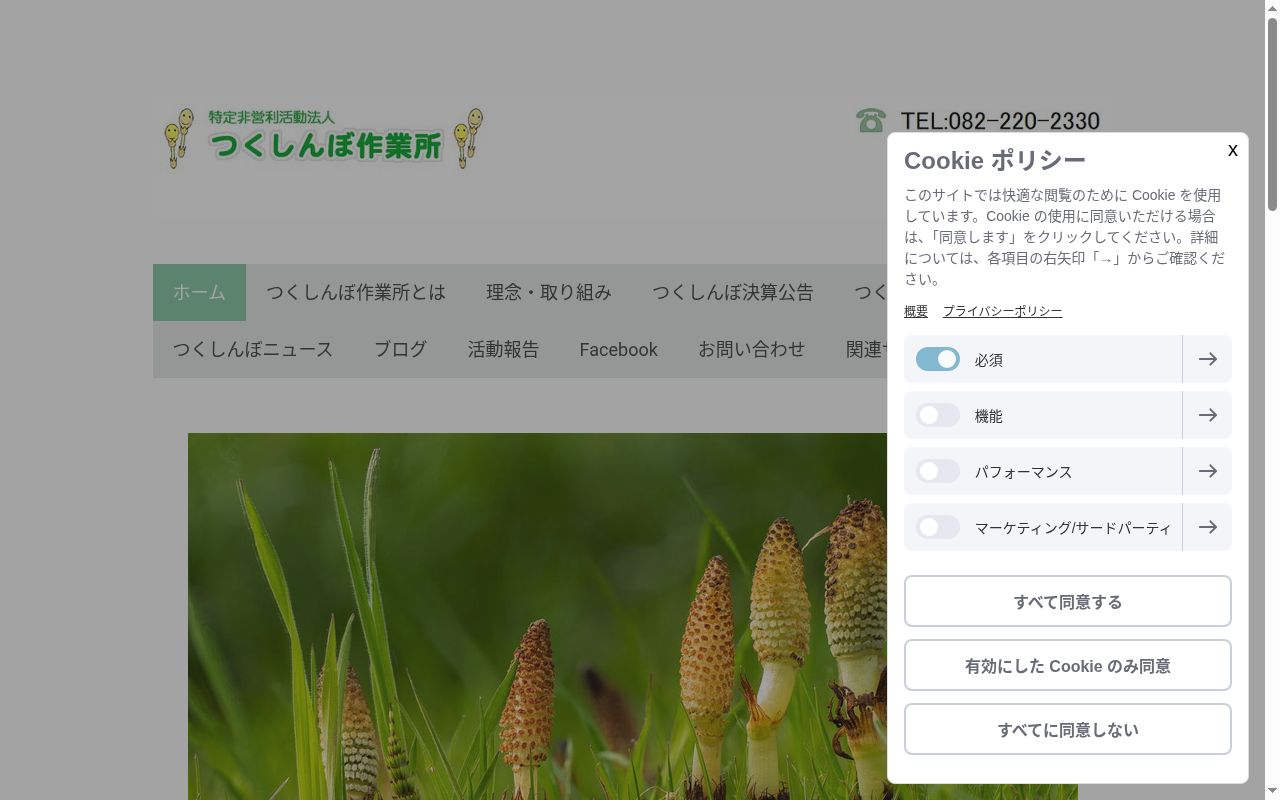Open the プライバシーポリシー link
The width and height of the screenshot is (1280, 800).
(x=1002, y=311)
